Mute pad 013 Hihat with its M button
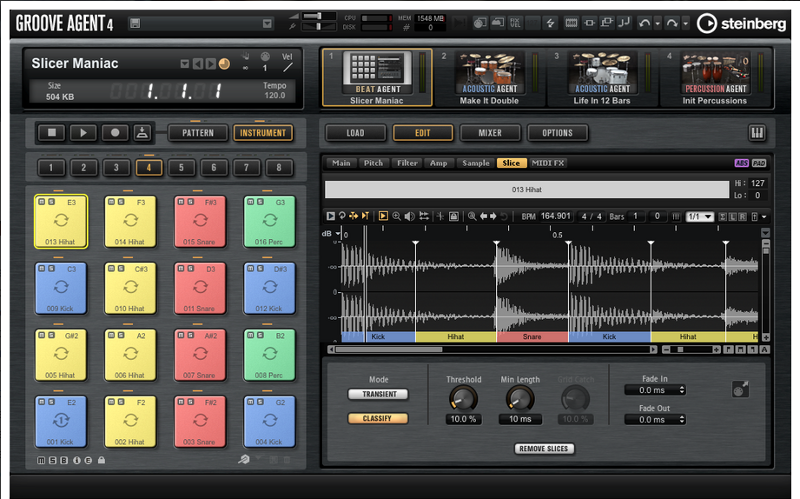 [x=42, y=202]
